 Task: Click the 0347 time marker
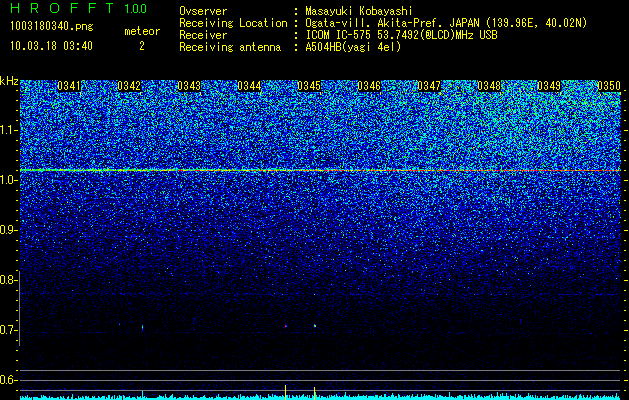(429, 86)
